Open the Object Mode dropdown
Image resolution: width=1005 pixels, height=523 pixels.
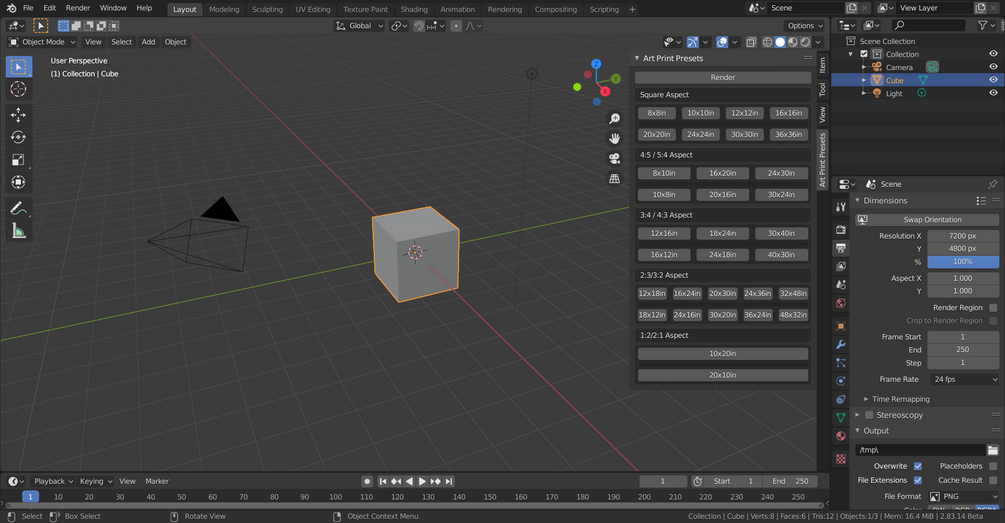pos(42,42)
